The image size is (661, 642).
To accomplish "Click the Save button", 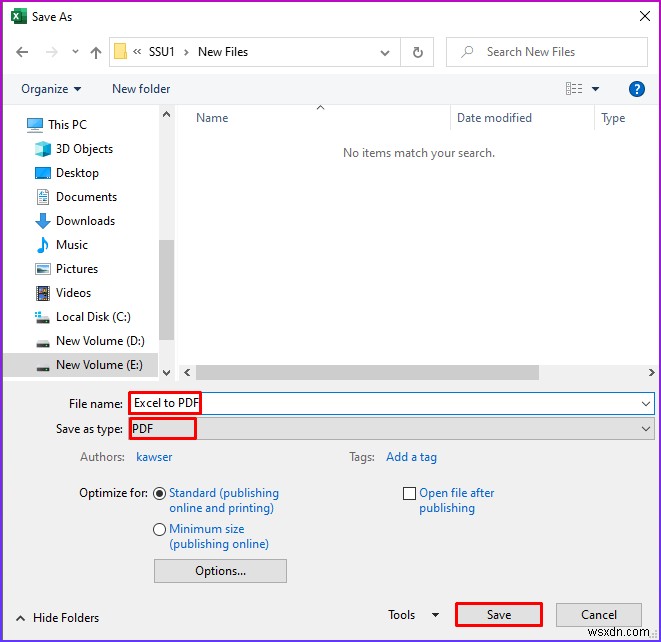I will [x=499, y=615].
